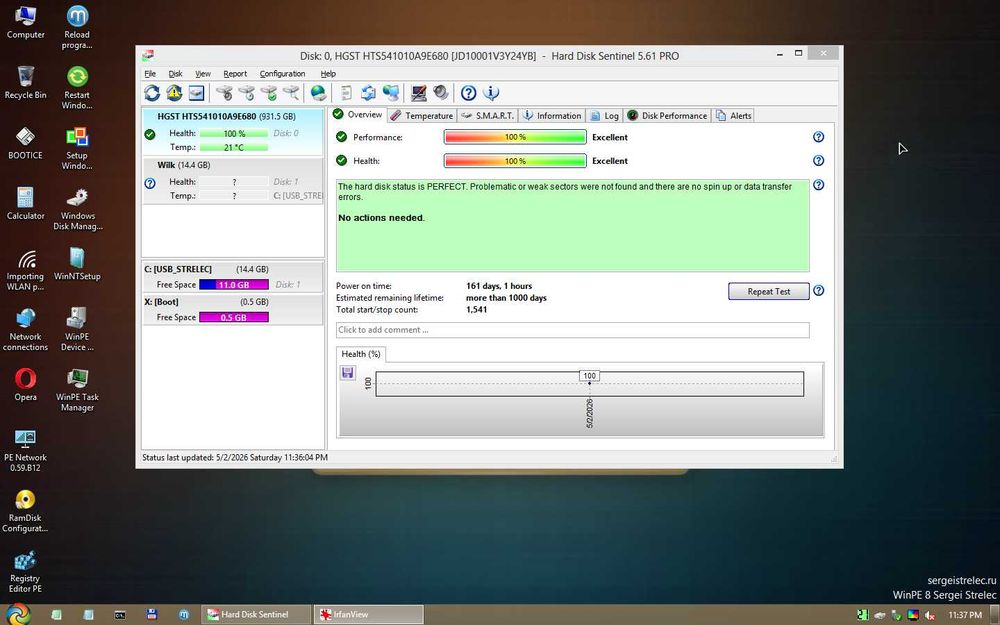This screenshot has height=625, width=1000.
Task: Open the WinNTSetup desktop icon
Action: click(77, 263)
